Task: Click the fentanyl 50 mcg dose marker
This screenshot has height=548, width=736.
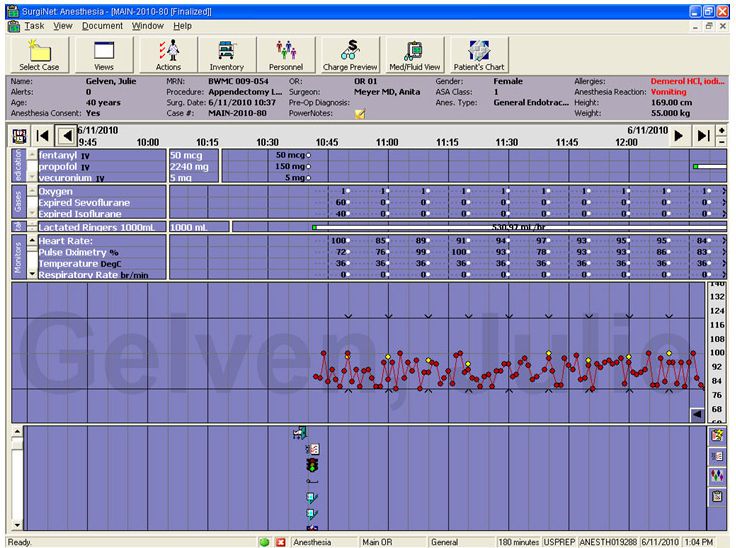Action: pos(308,155)
